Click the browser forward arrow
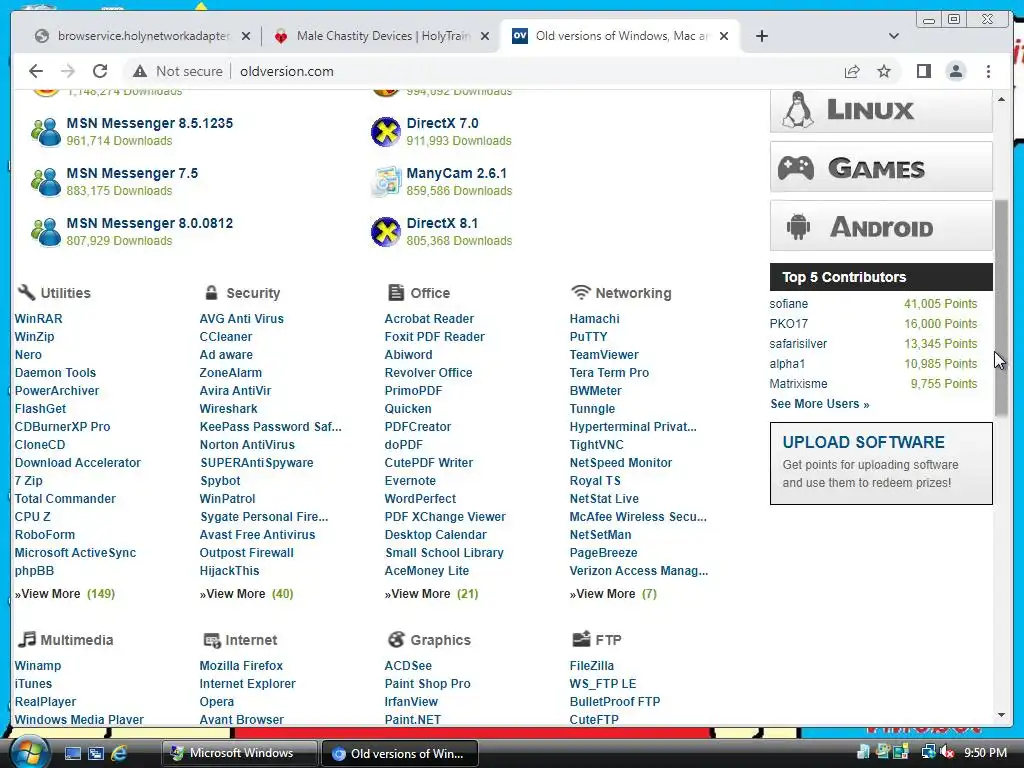The image size is (1024, 768). [x=68, y=71]
